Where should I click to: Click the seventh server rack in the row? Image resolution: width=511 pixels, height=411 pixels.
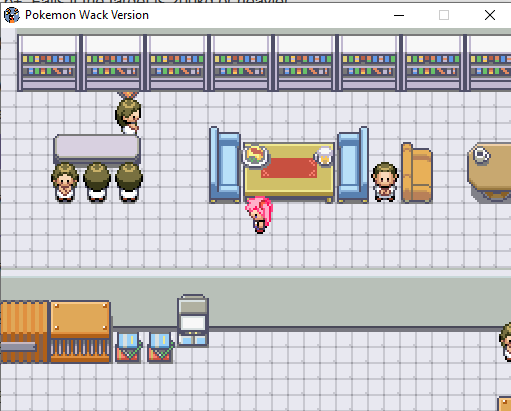coord(433,63)
